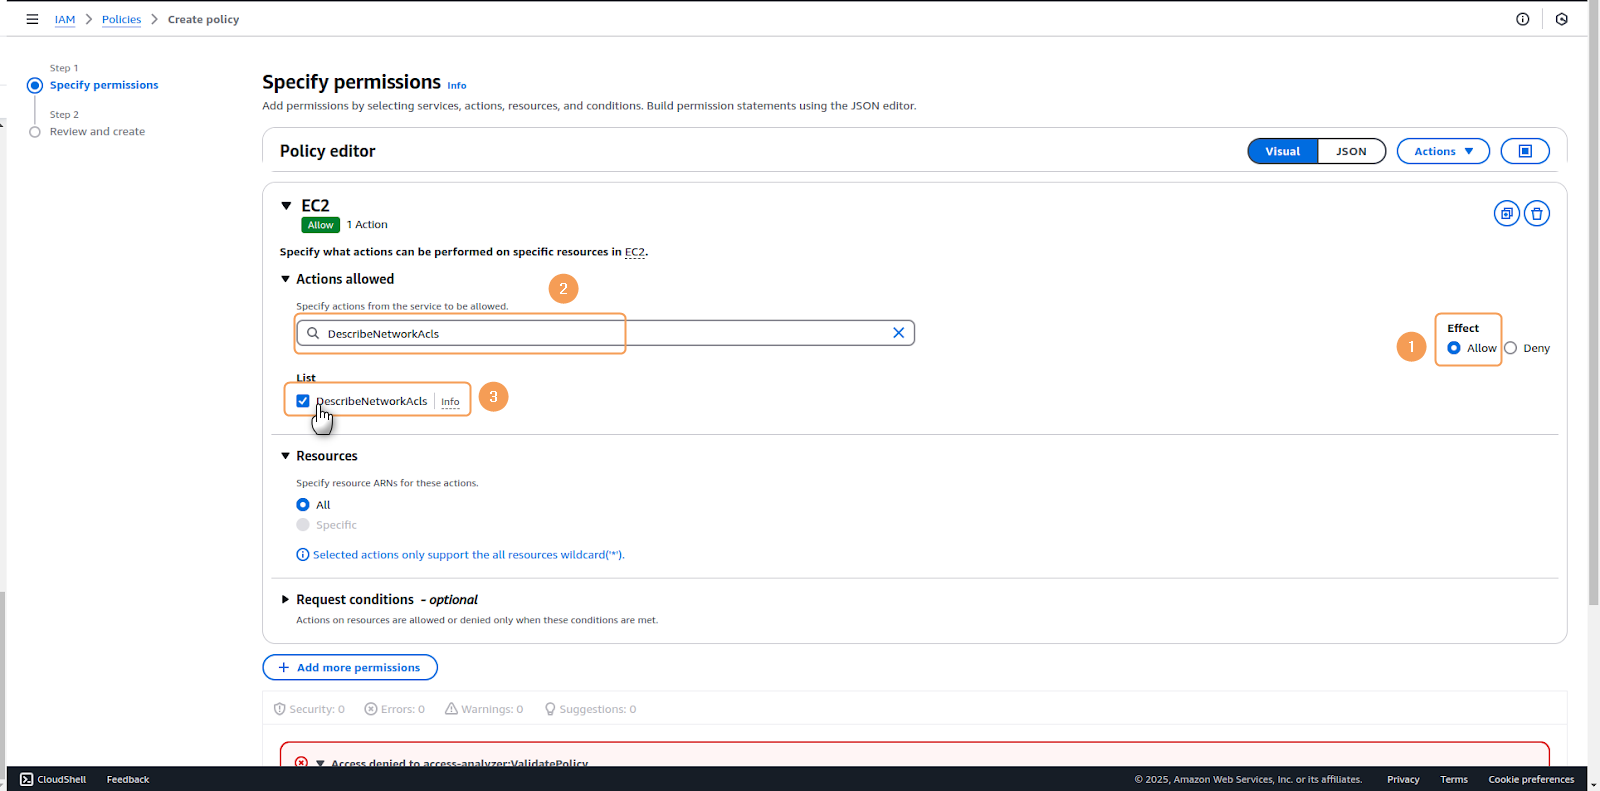The image size is (1600, 791).
Task: Clear the DescribeNetworkAcls search text
Action: [898, 333]
